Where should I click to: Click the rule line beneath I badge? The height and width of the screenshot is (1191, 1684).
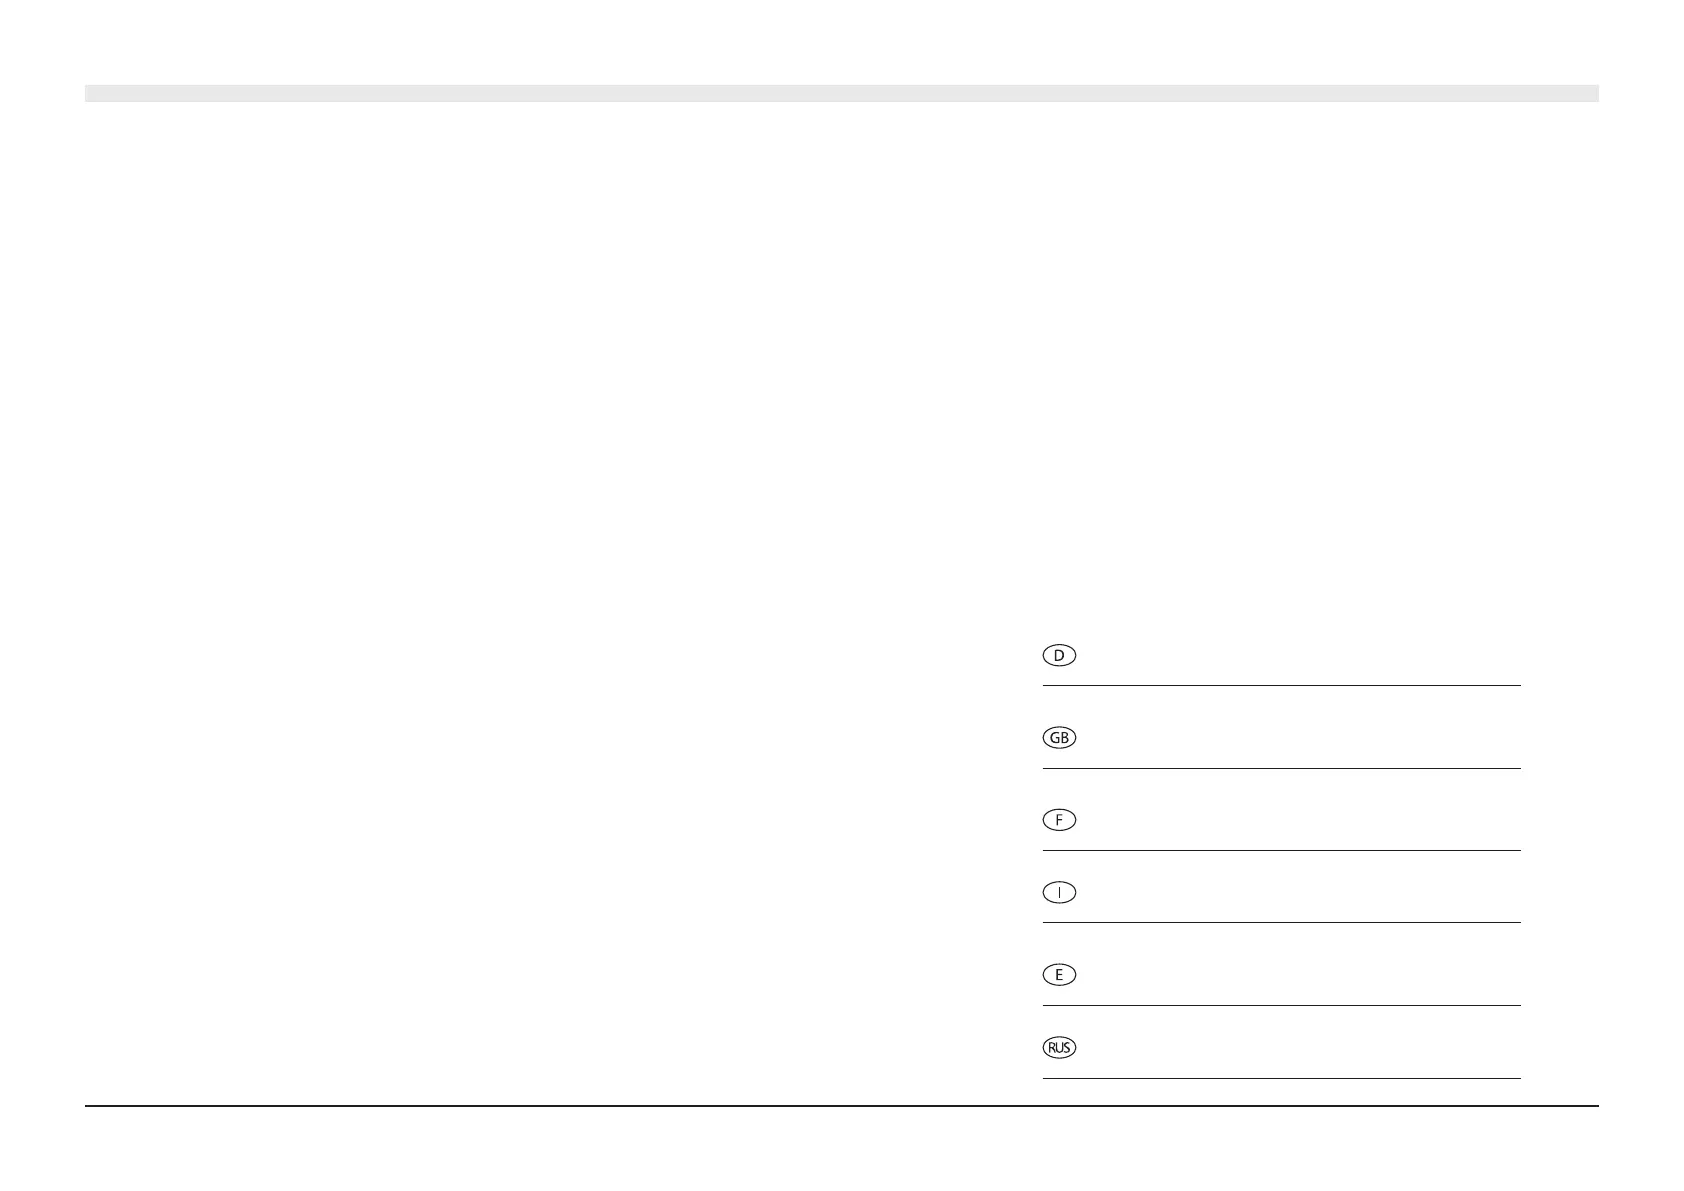(1281, 923)
